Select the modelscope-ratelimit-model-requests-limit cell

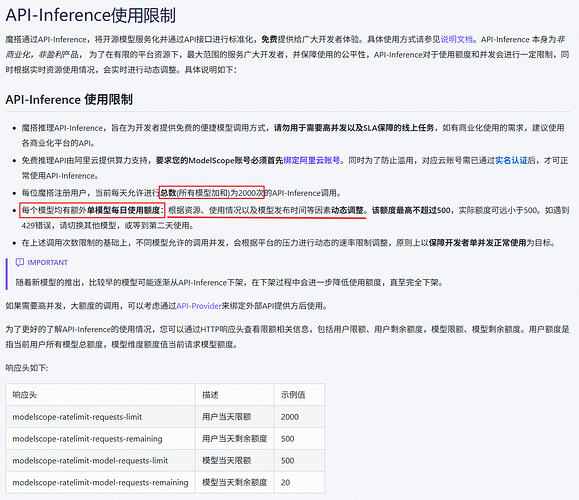(x=100, y=460)
